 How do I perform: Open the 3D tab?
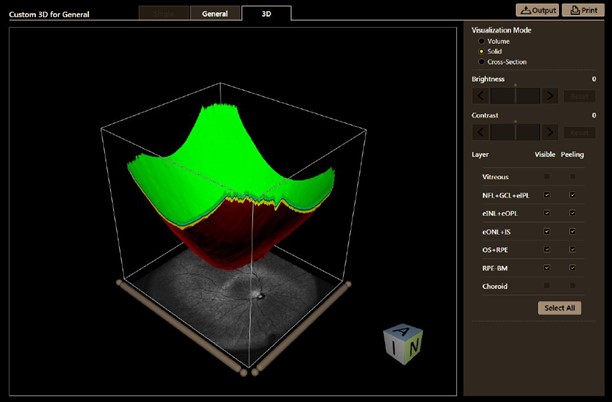pyautogui.click(x=266, y=14)
